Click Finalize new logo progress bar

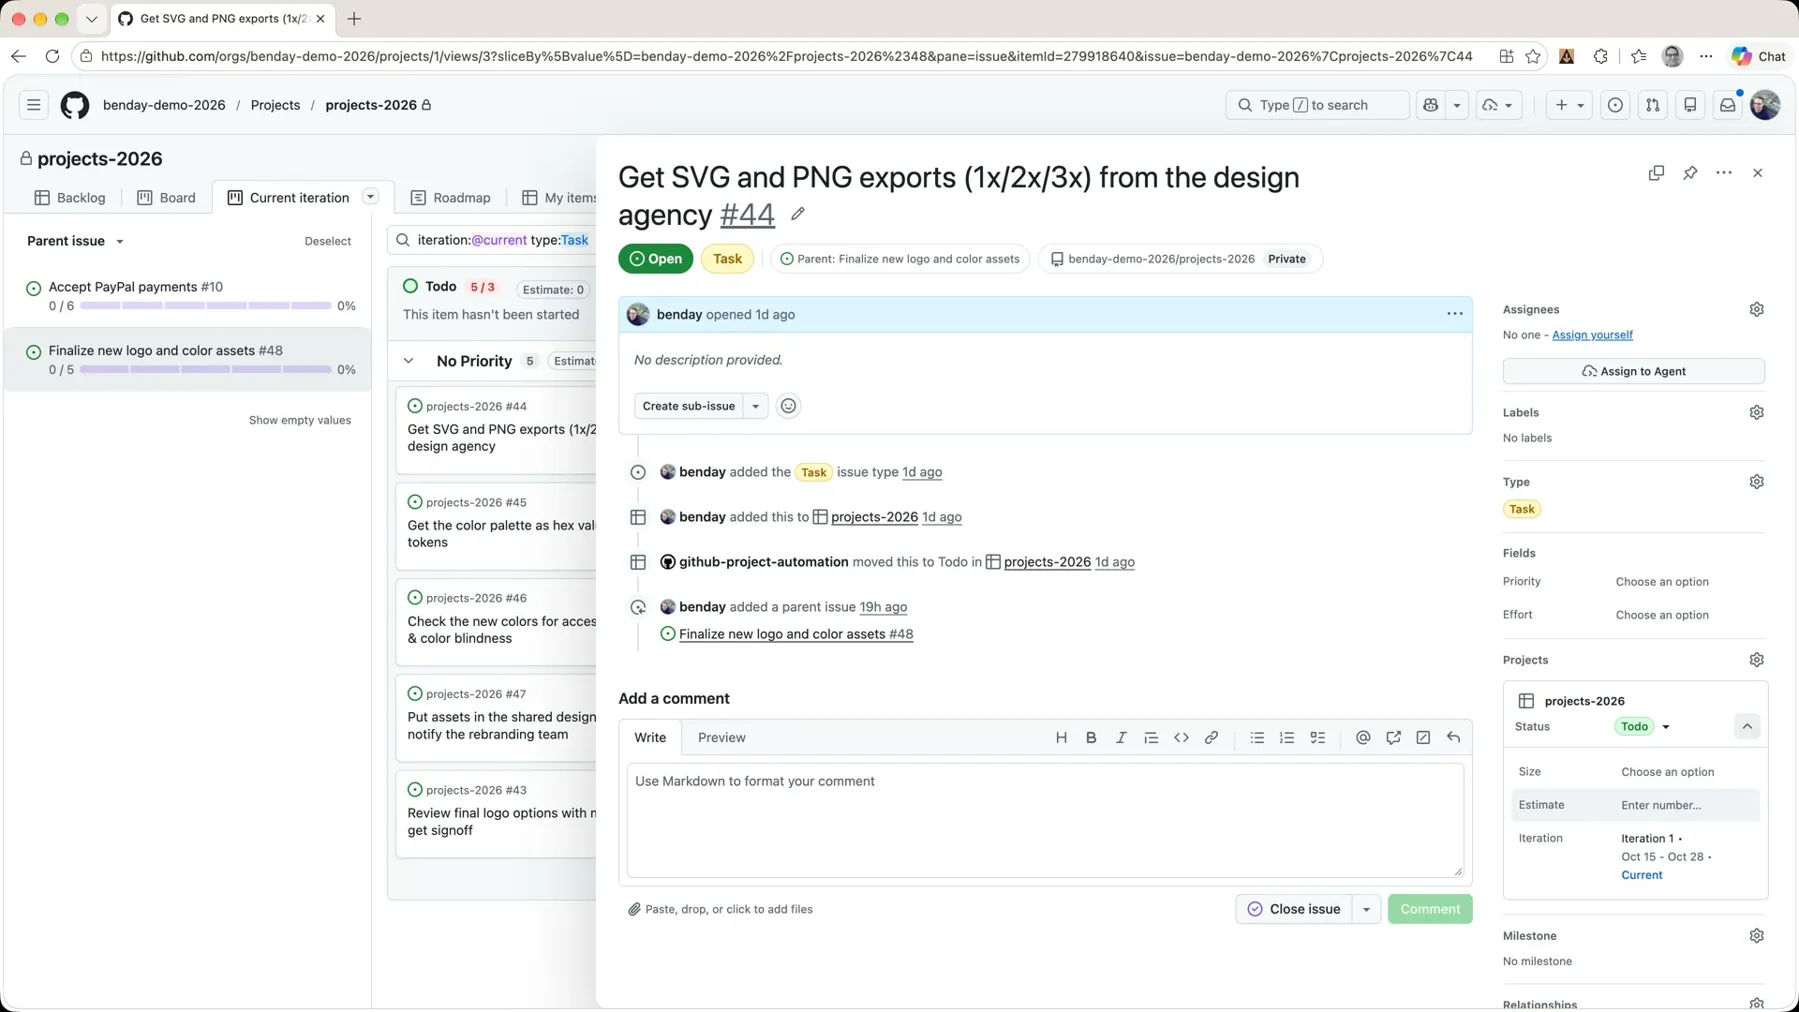point(205,370)
